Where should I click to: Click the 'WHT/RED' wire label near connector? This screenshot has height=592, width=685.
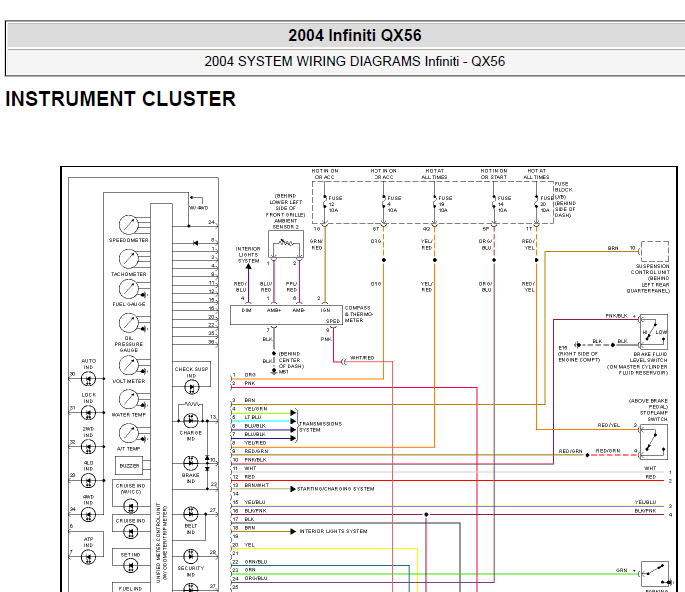(362, 358)
